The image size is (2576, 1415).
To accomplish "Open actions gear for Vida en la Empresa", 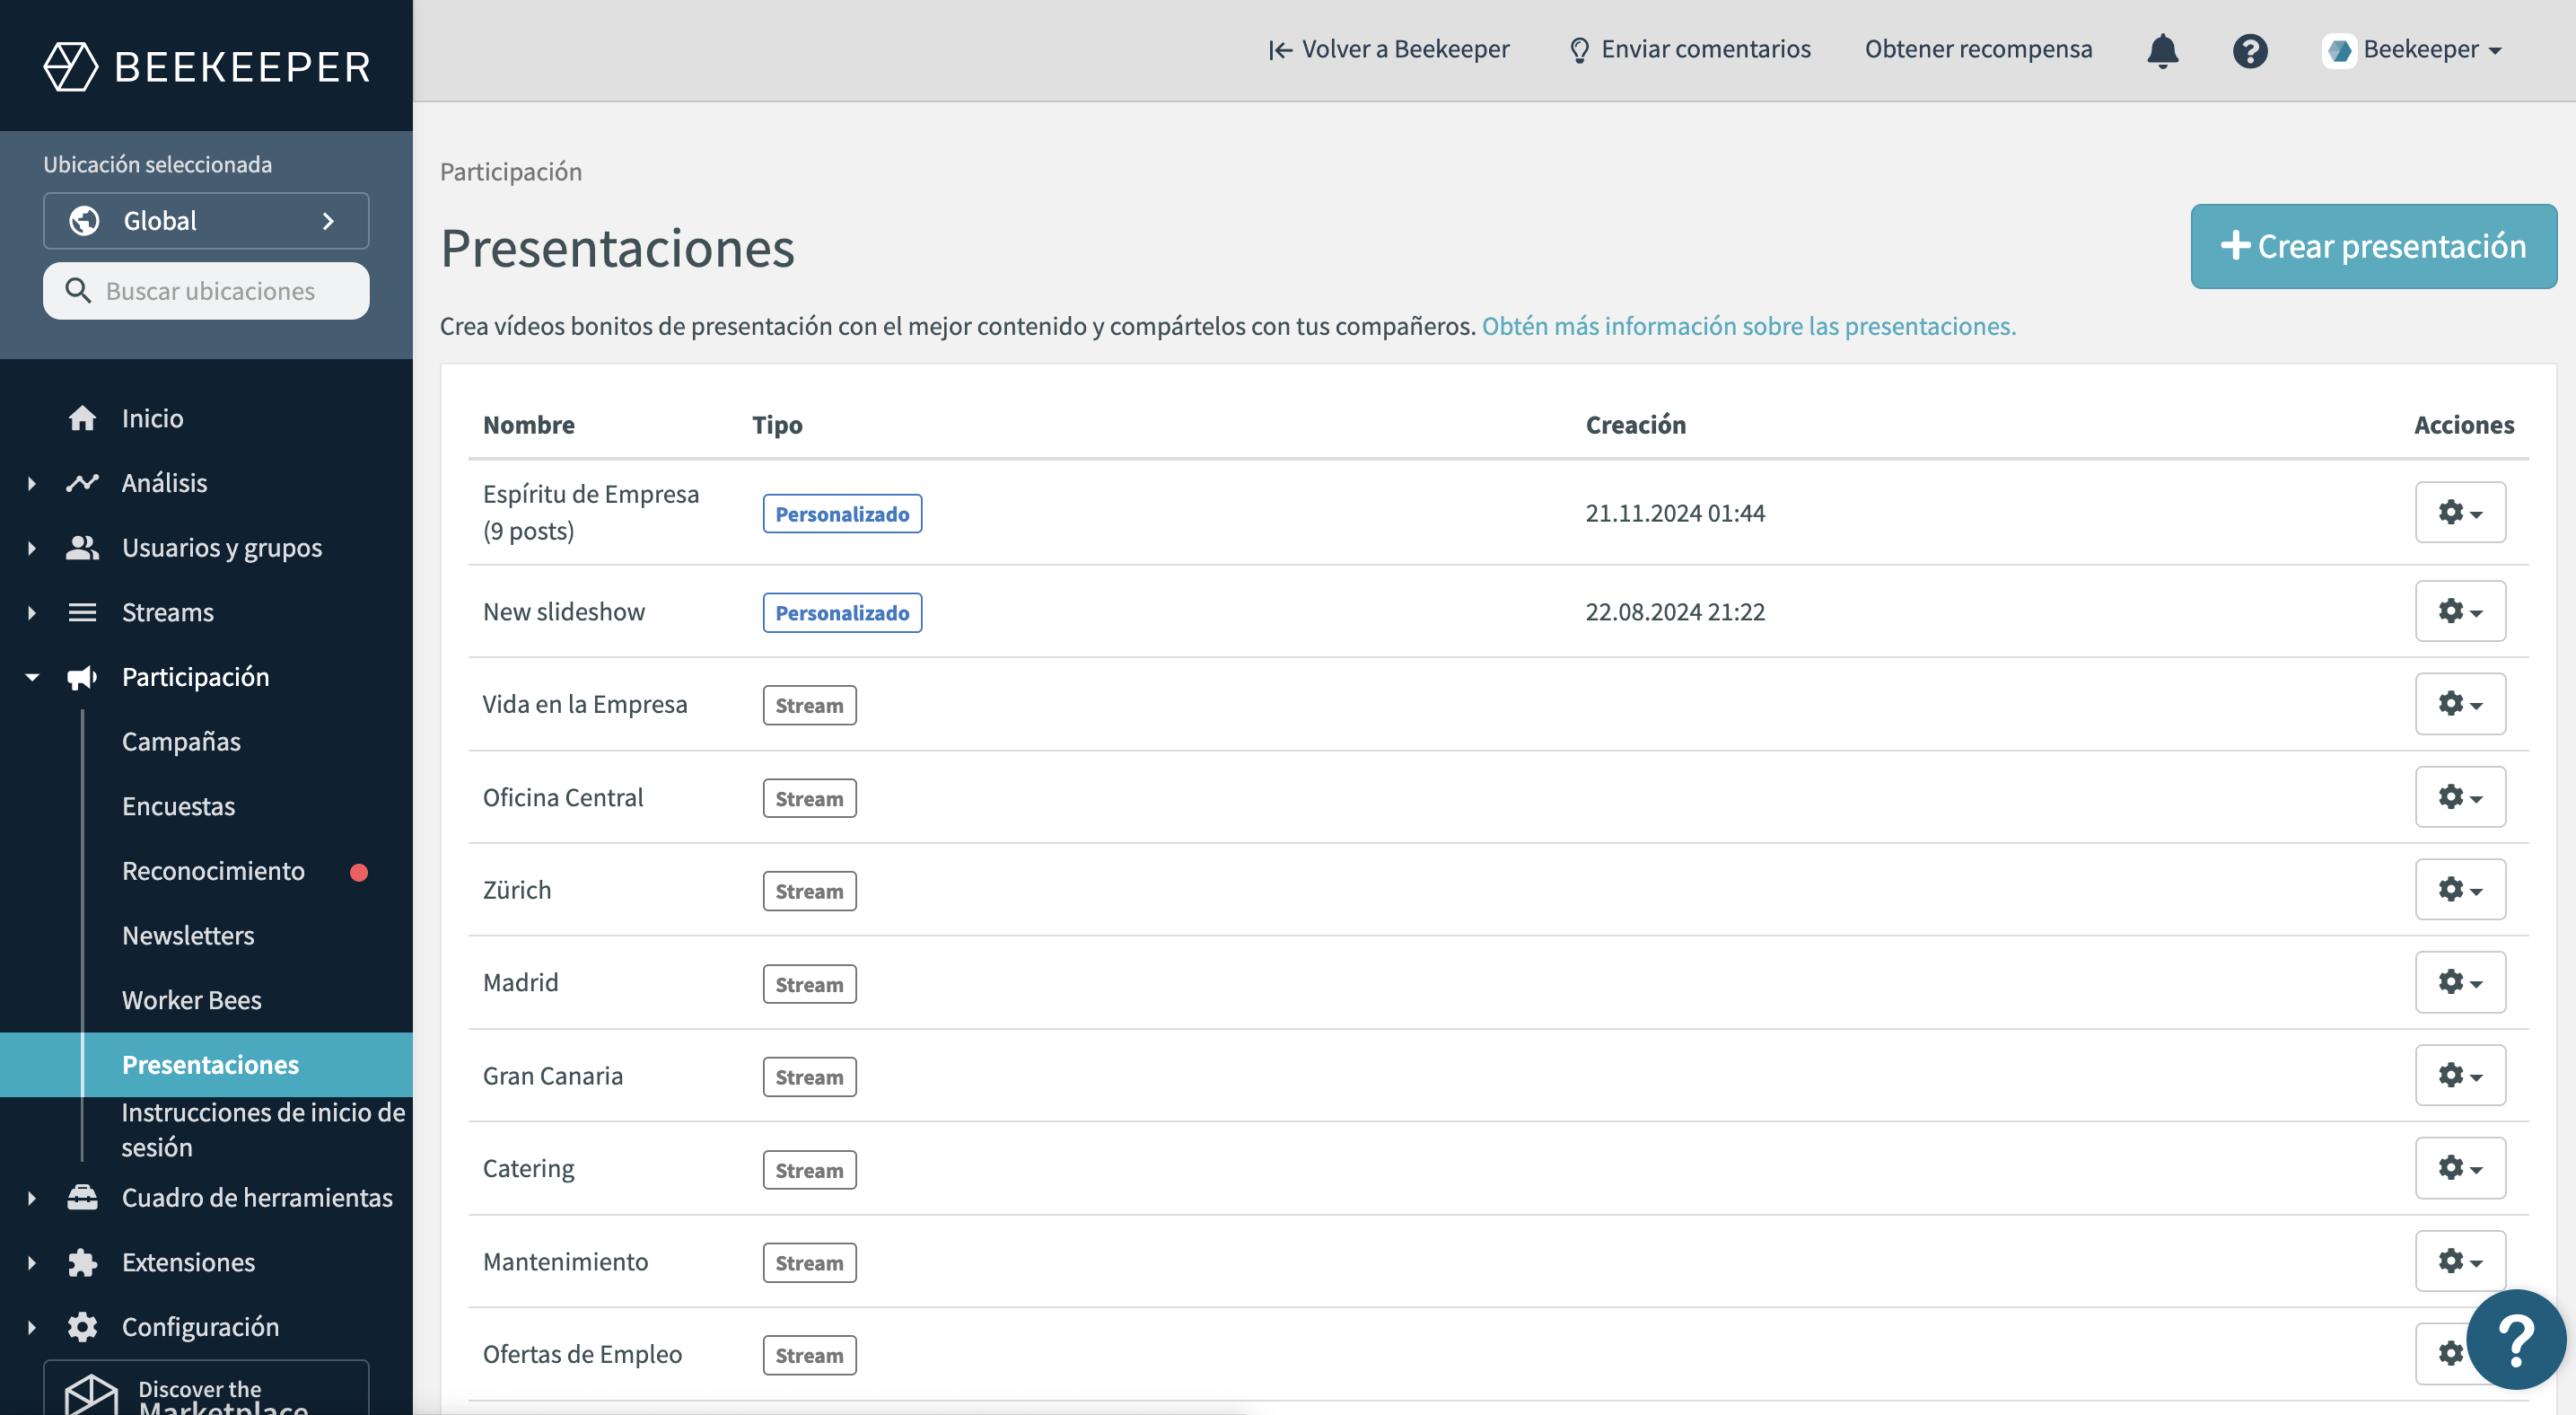I will tap(2460, 704).
